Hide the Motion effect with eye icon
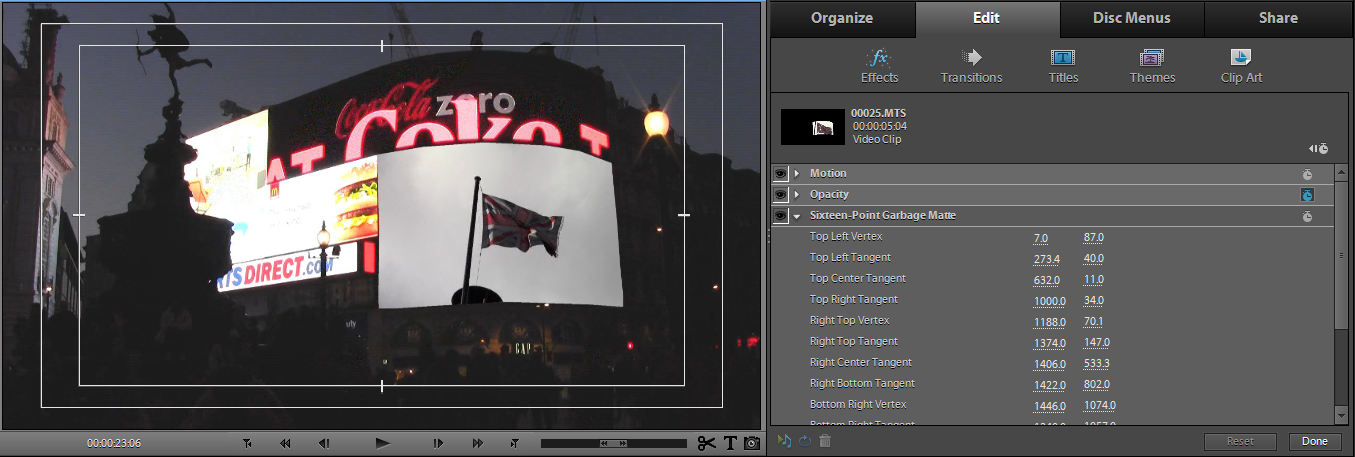Viewport: 1355px width, 457px height. point(780,174)
